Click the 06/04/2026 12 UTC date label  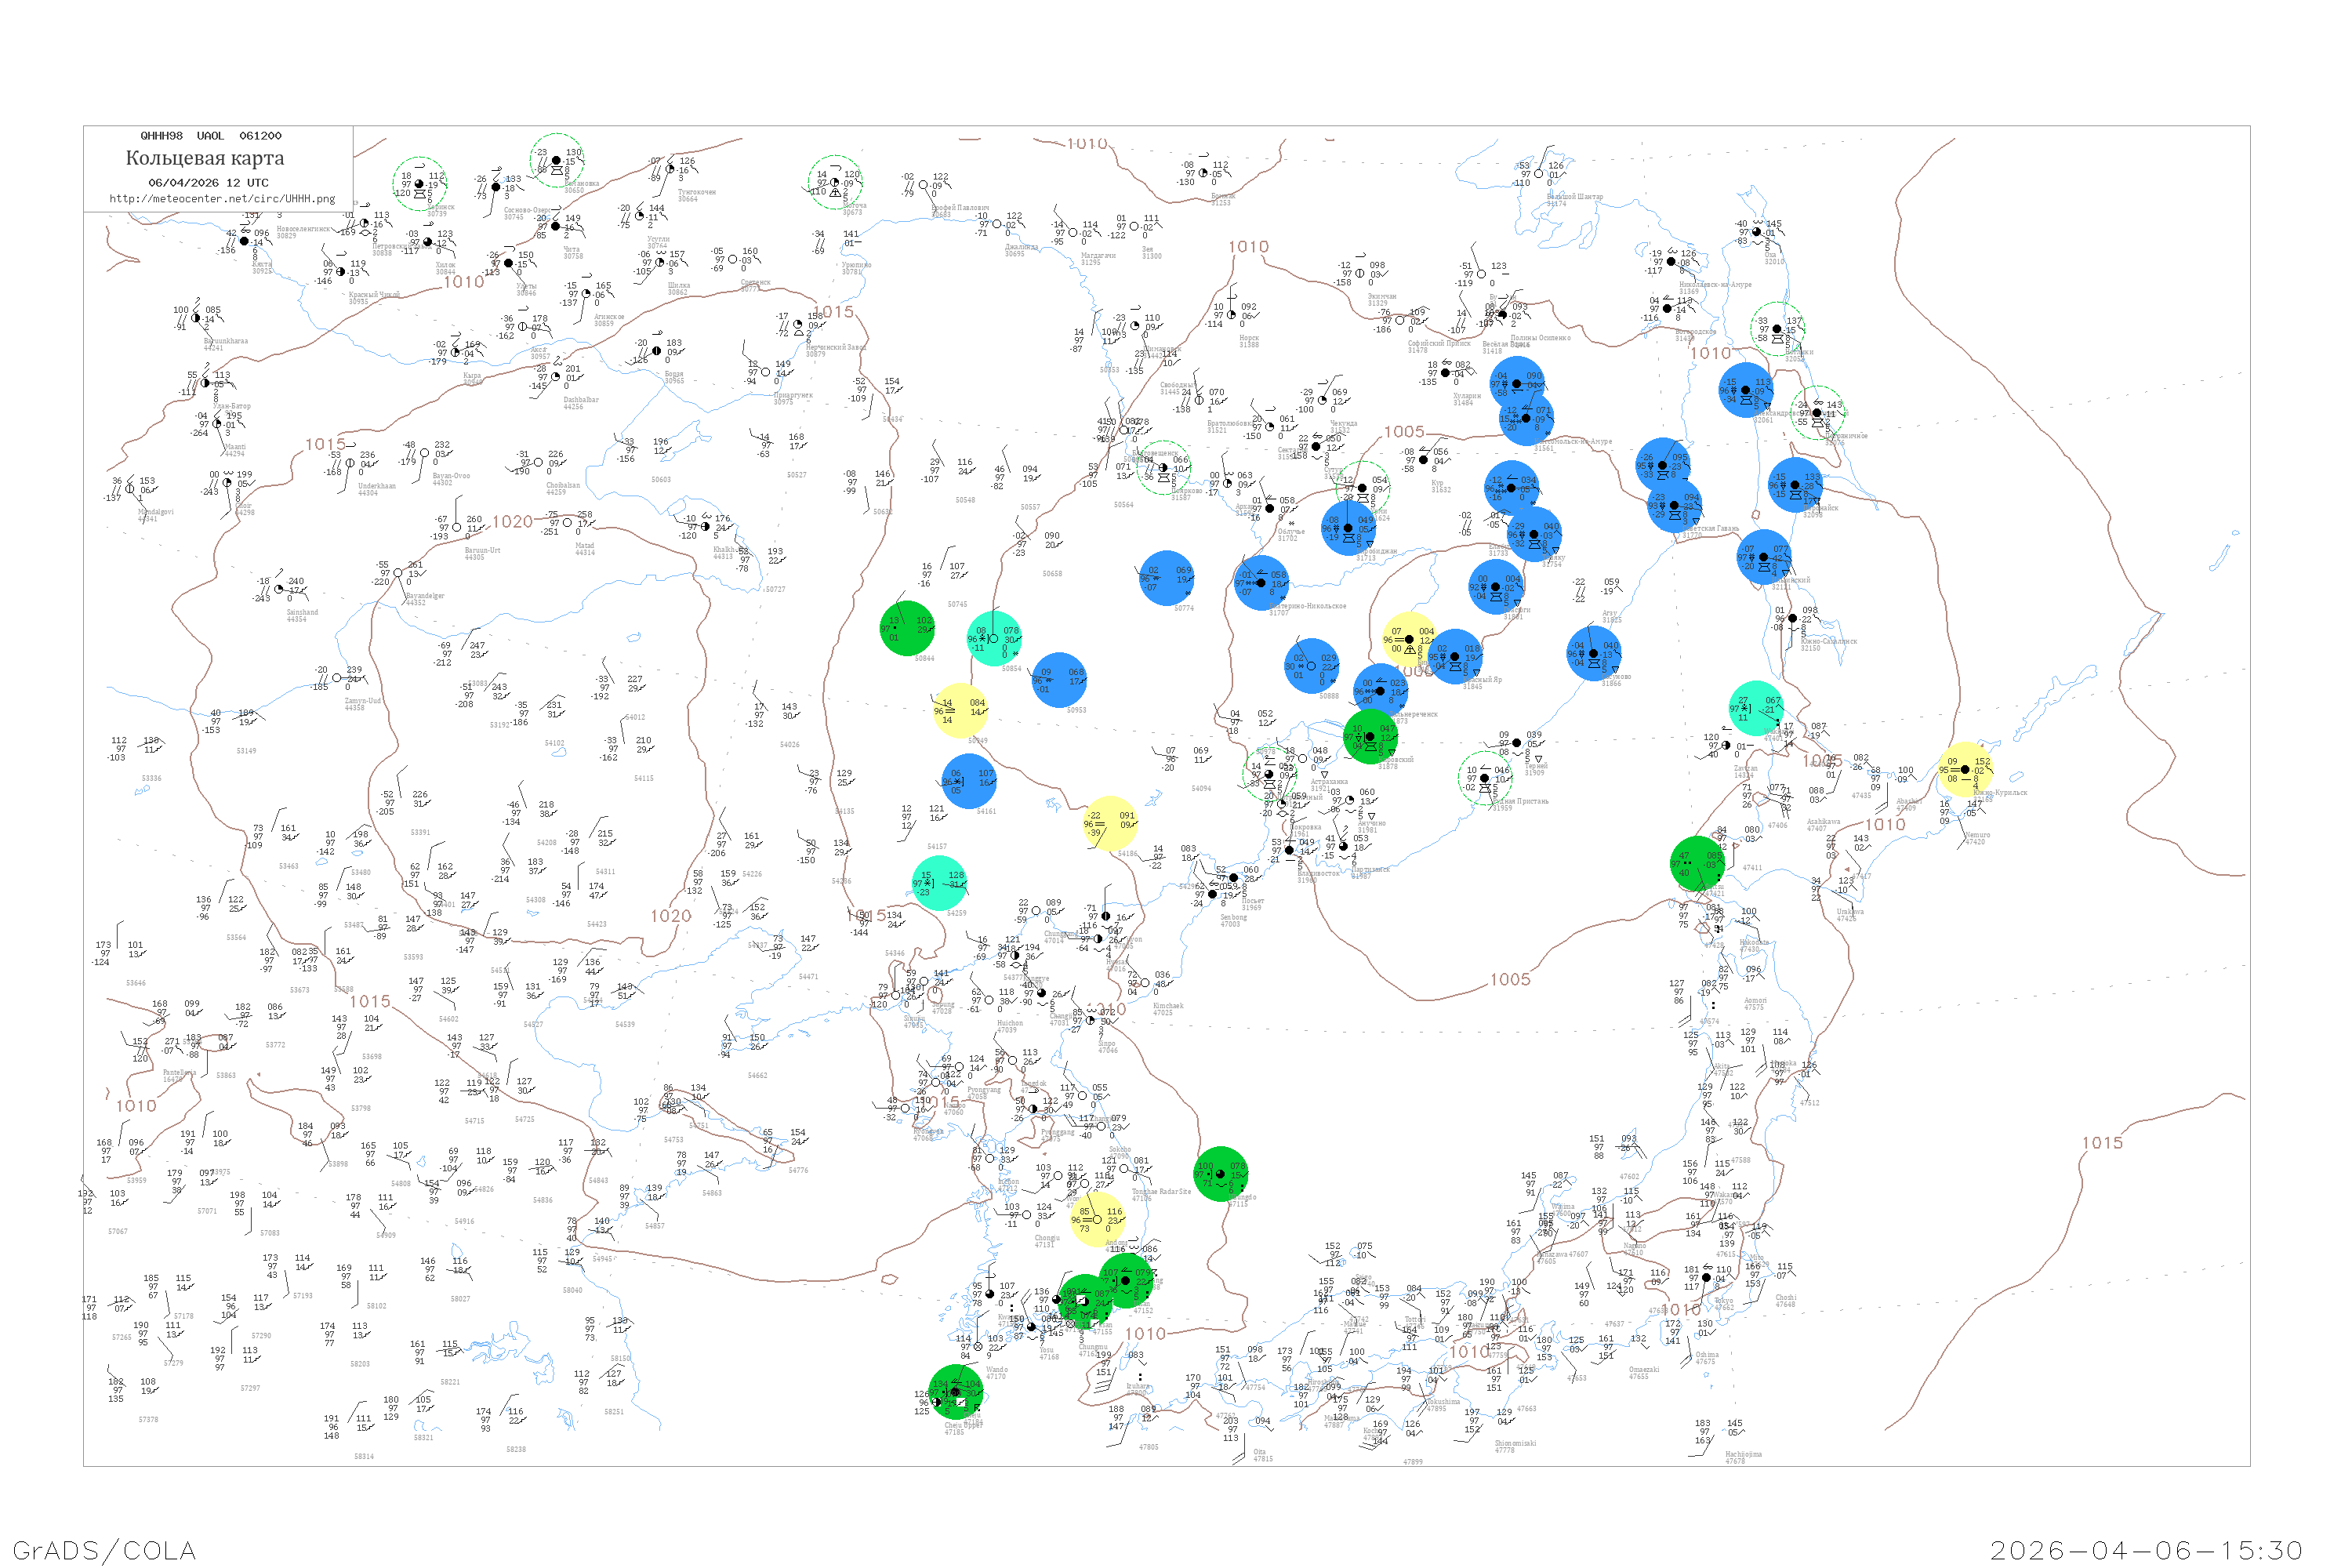click(x=208, y=183)
